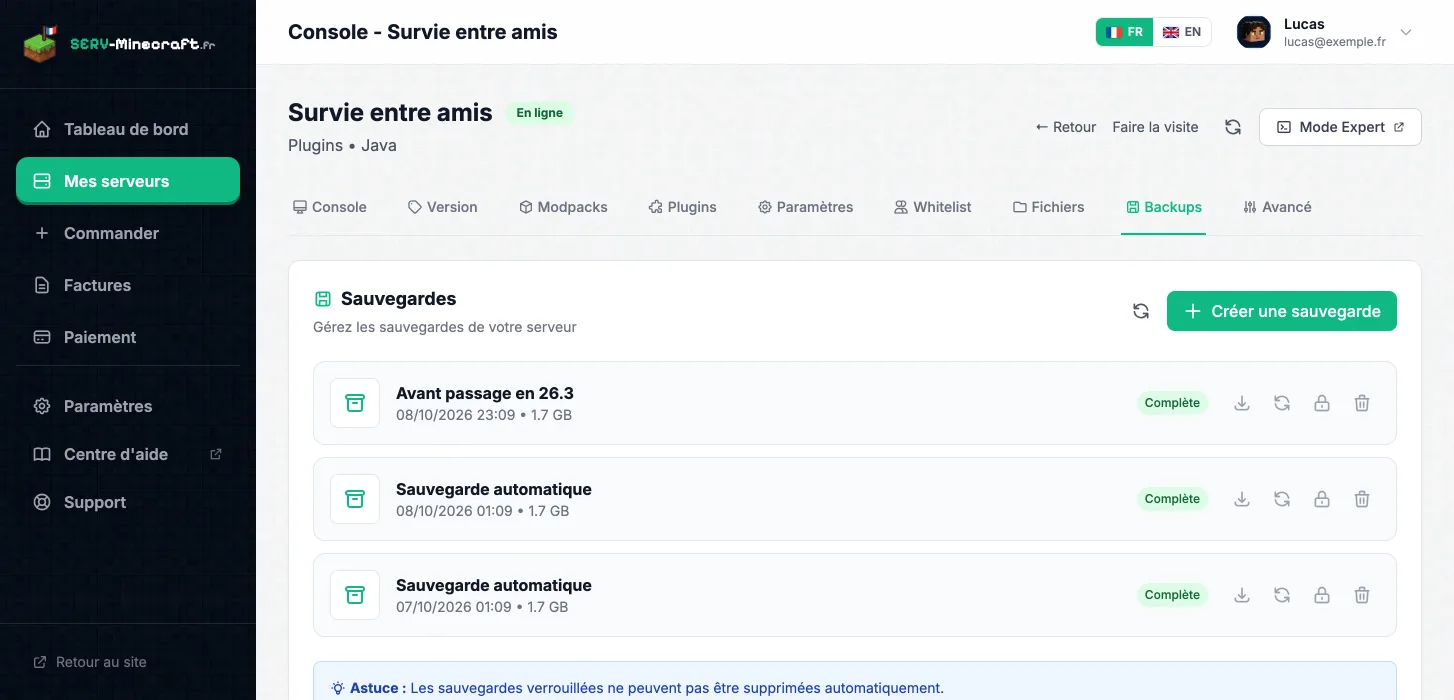Select the Backups tab
Viewport: 1454px width, 700px height.
(1163, 207)
